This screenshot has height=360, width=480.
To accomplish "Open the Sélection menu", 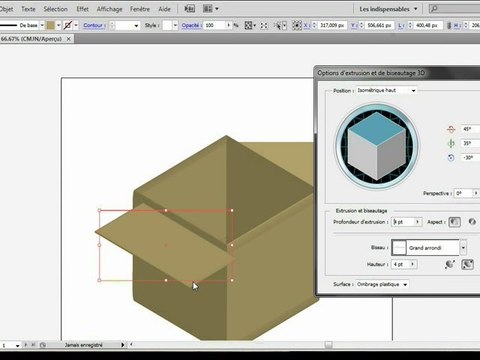I will point(55,9).
